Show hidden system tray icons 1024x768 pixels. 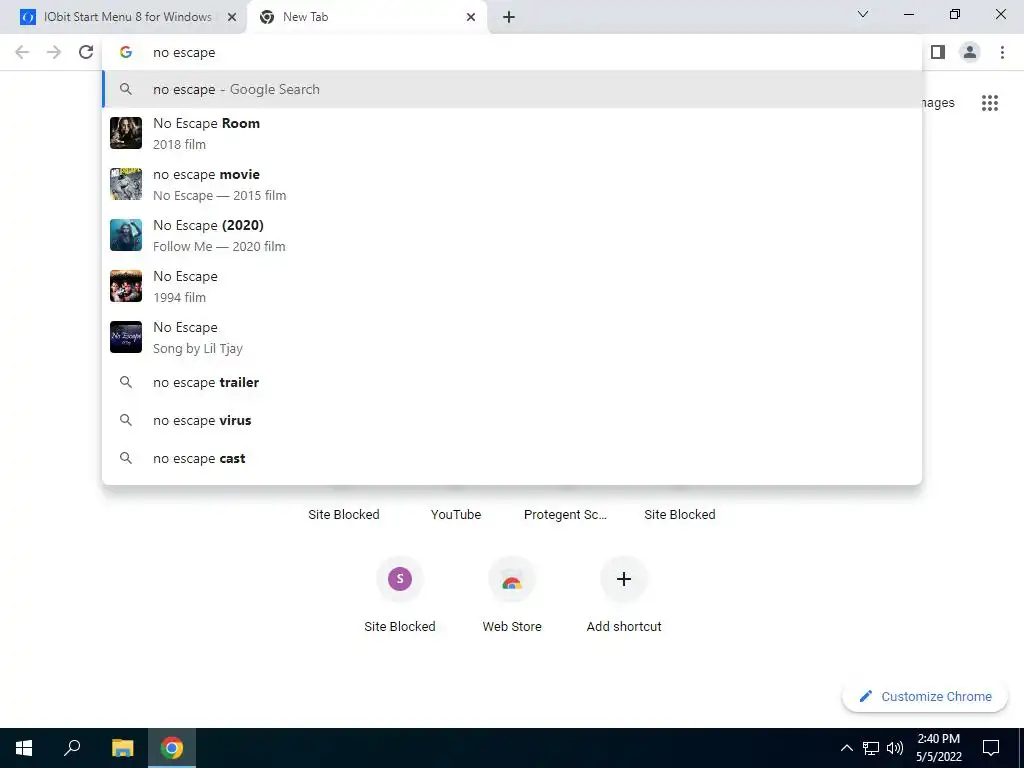pos(846,748)
